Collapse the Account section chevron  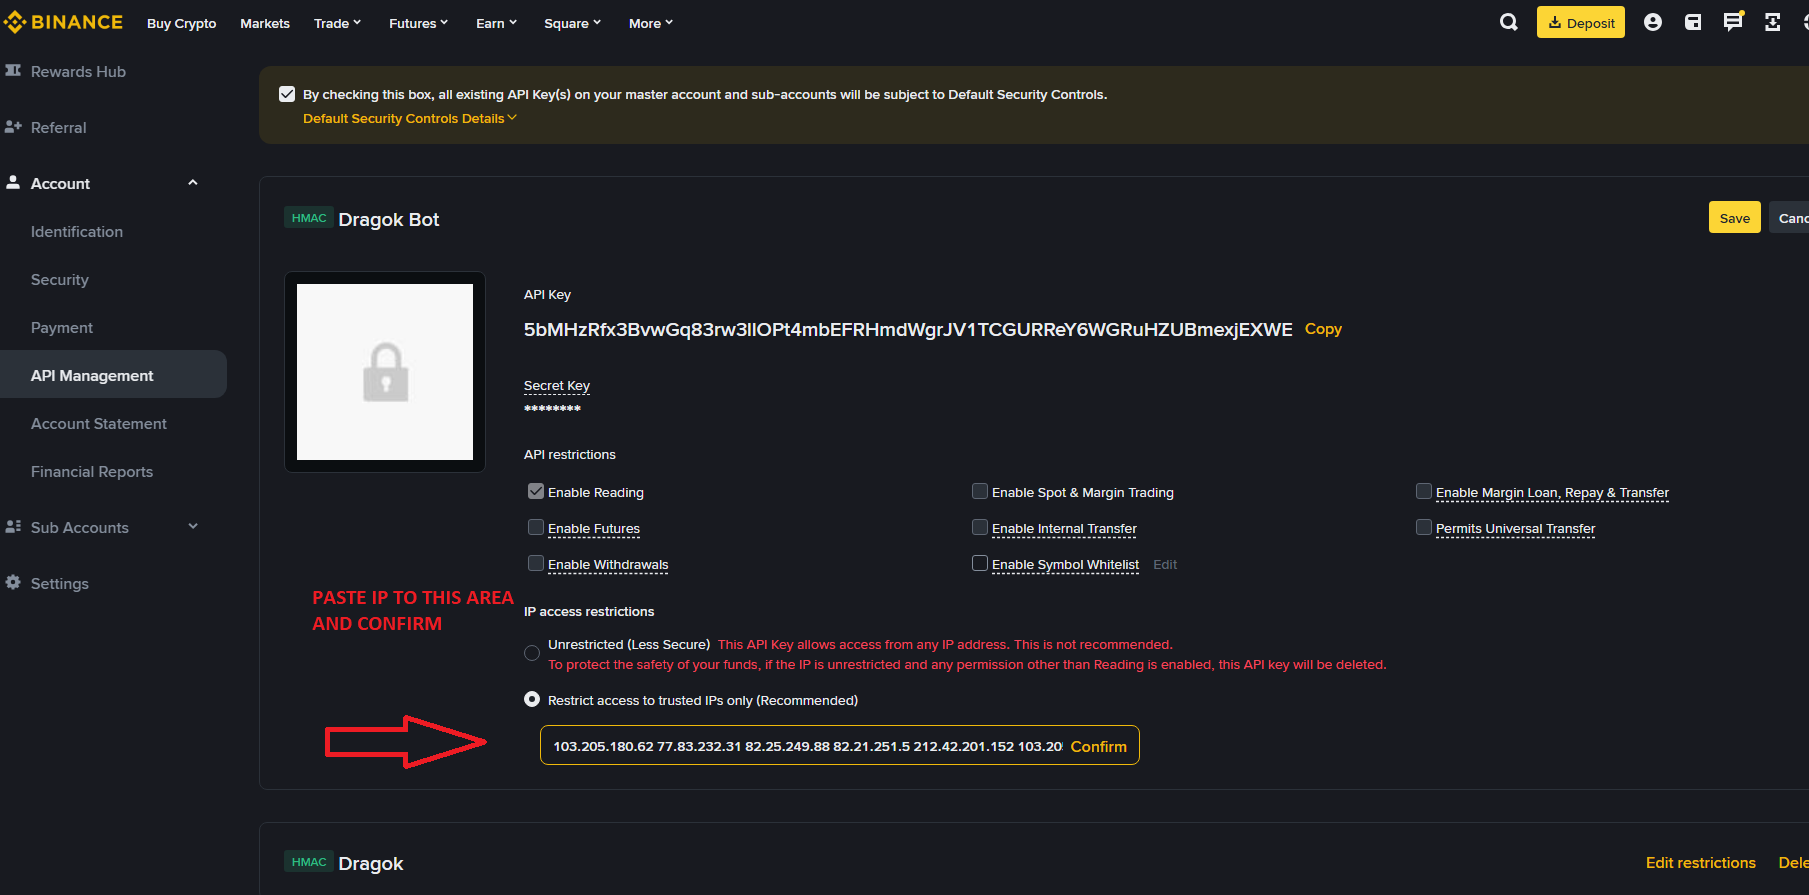pyautogui.click(x=193, y=182)
